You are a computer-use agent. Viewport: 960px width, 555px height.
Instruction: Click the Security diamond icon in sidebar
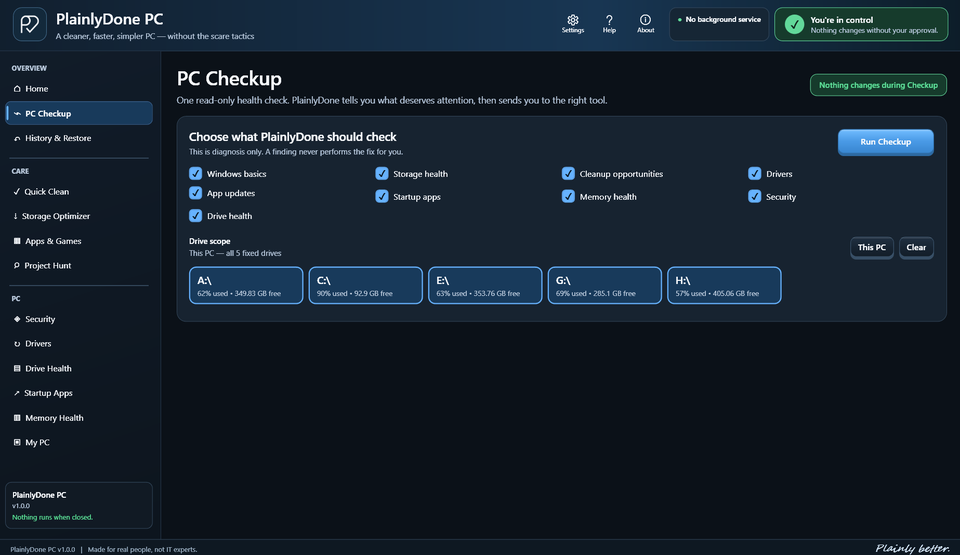pos(17,319)
